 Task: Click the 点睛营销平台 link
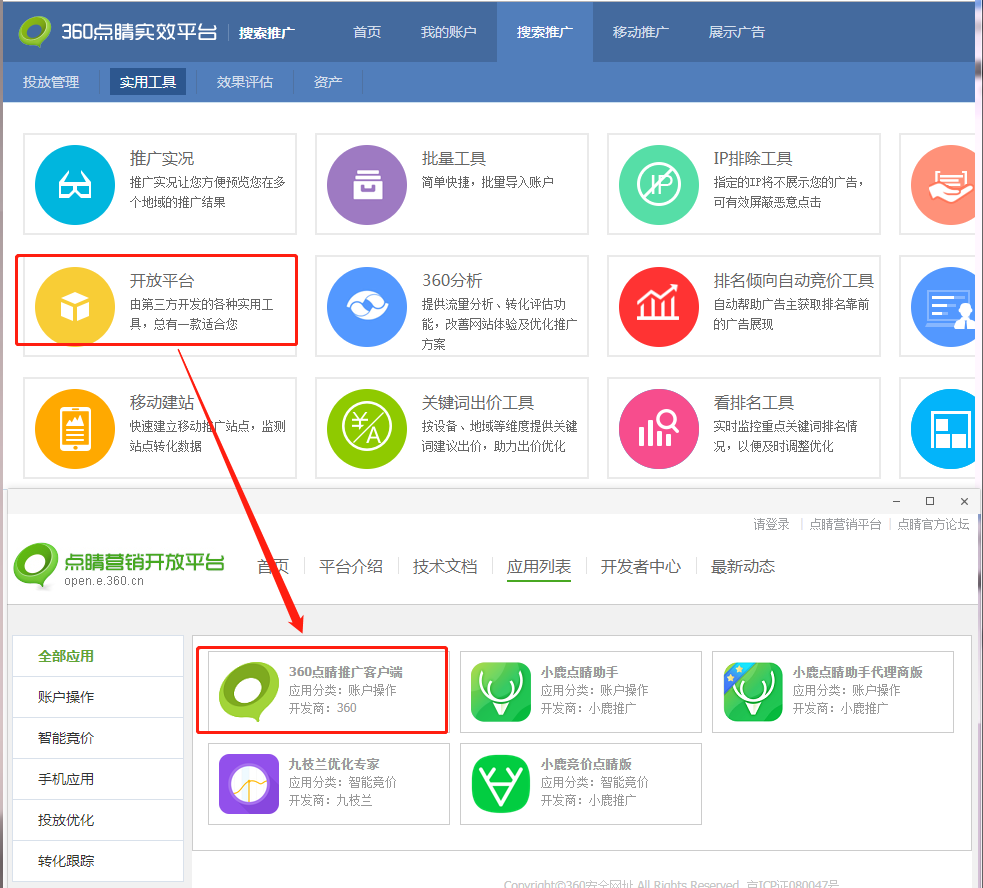click(x=845, y=524)
